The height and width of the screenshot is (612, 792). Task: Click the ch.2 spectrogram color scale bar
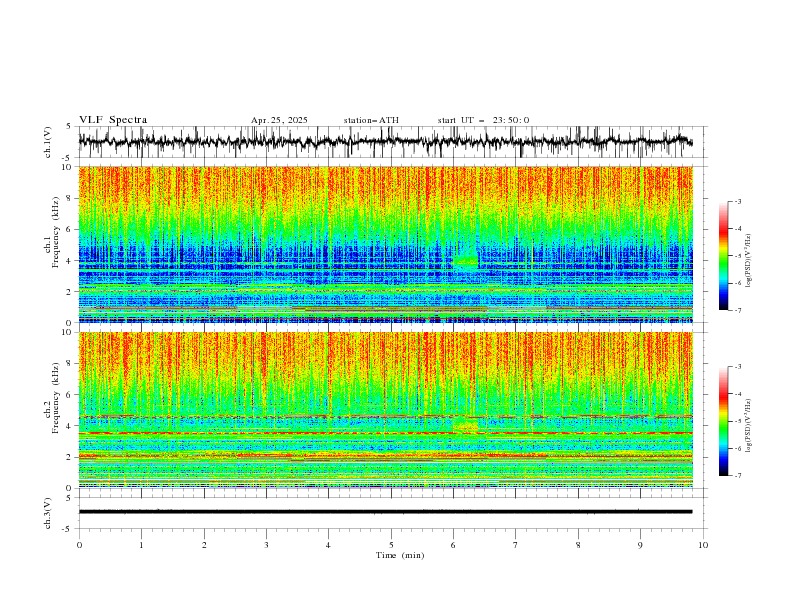click(x=723, y=421)
